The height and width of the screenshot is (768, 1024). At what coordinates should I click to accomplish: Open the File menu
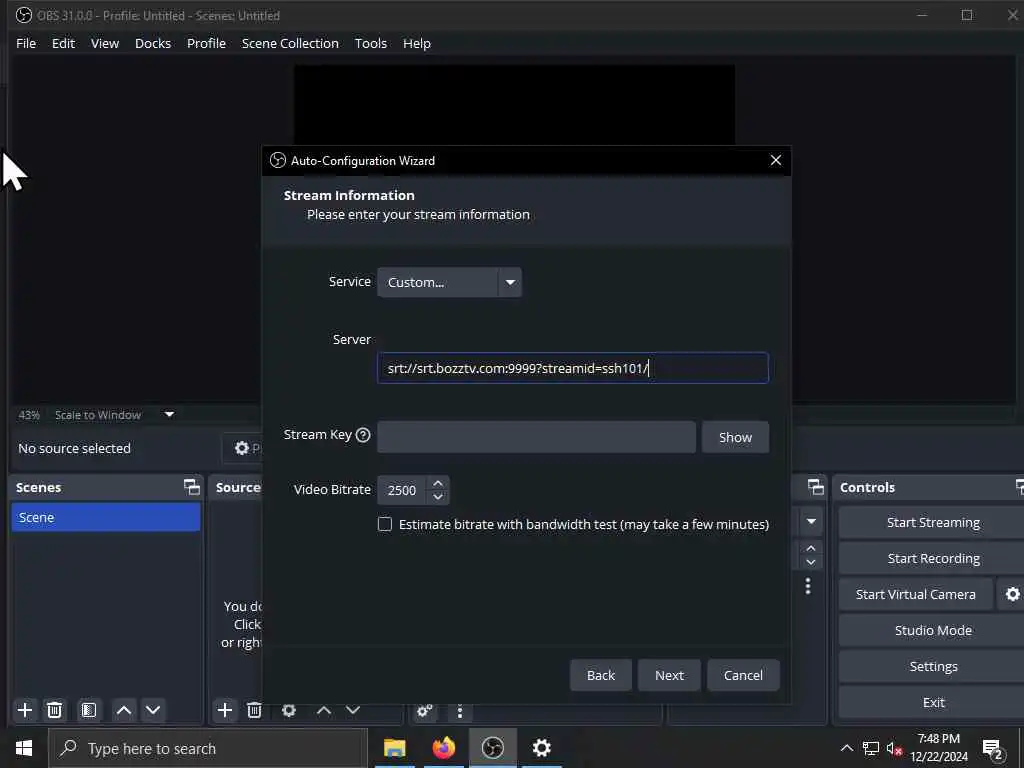tap(26, 43)
